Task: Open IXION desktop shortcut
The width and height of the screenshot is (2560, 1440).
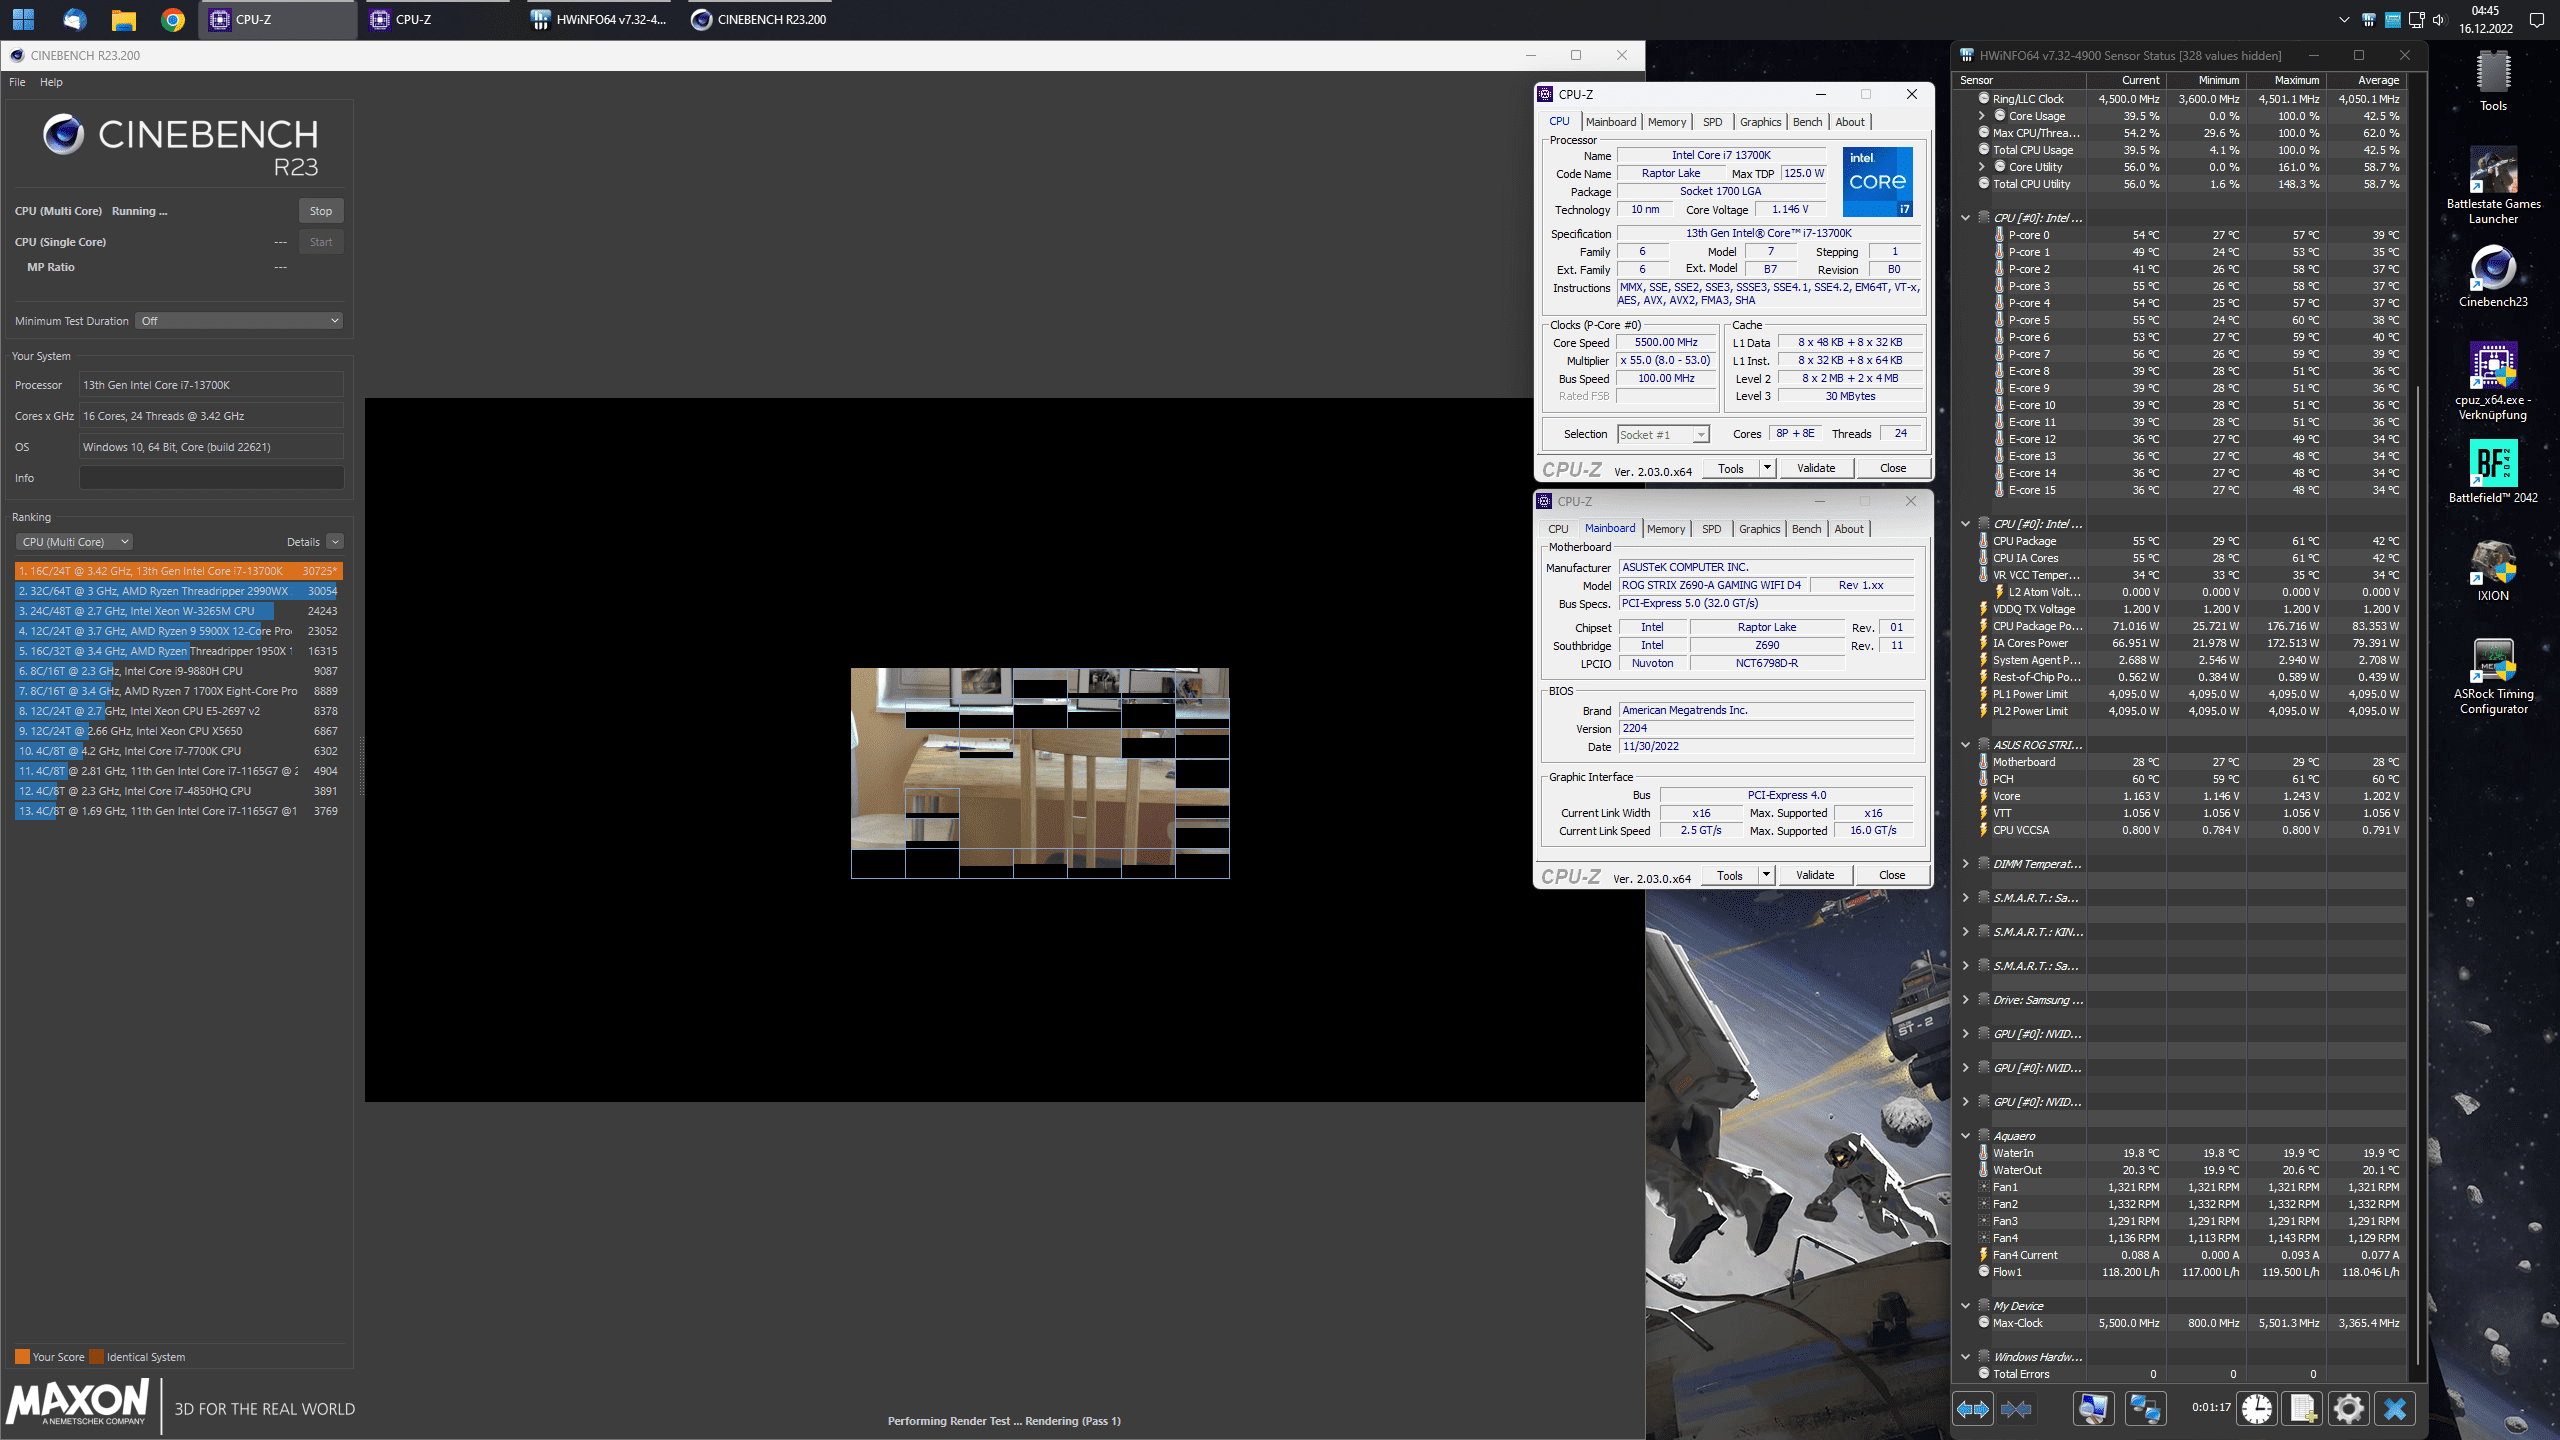Action: 2493,570
